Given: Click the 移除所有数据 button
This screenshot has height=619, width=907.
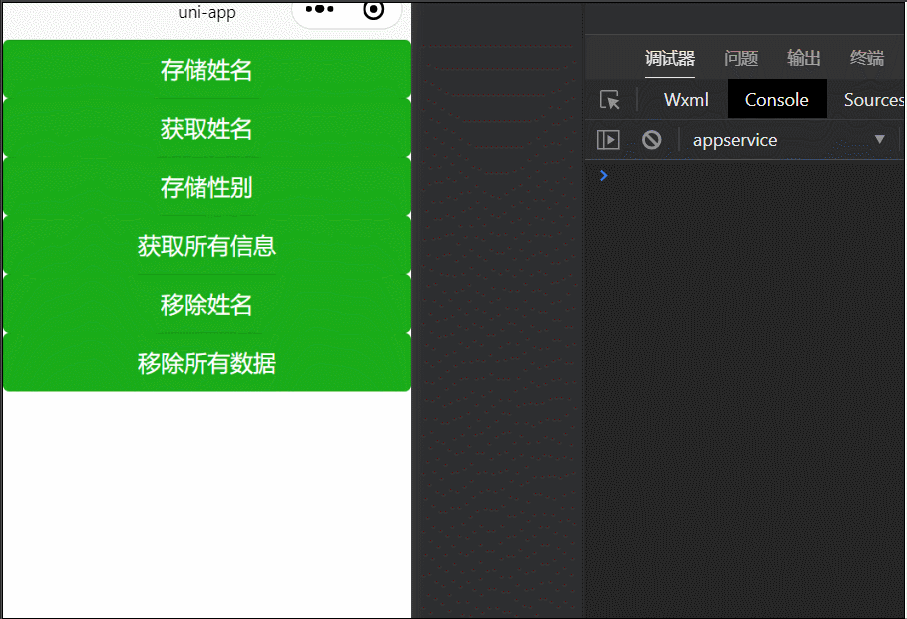Looking at the screenshot, I should 206,363.
